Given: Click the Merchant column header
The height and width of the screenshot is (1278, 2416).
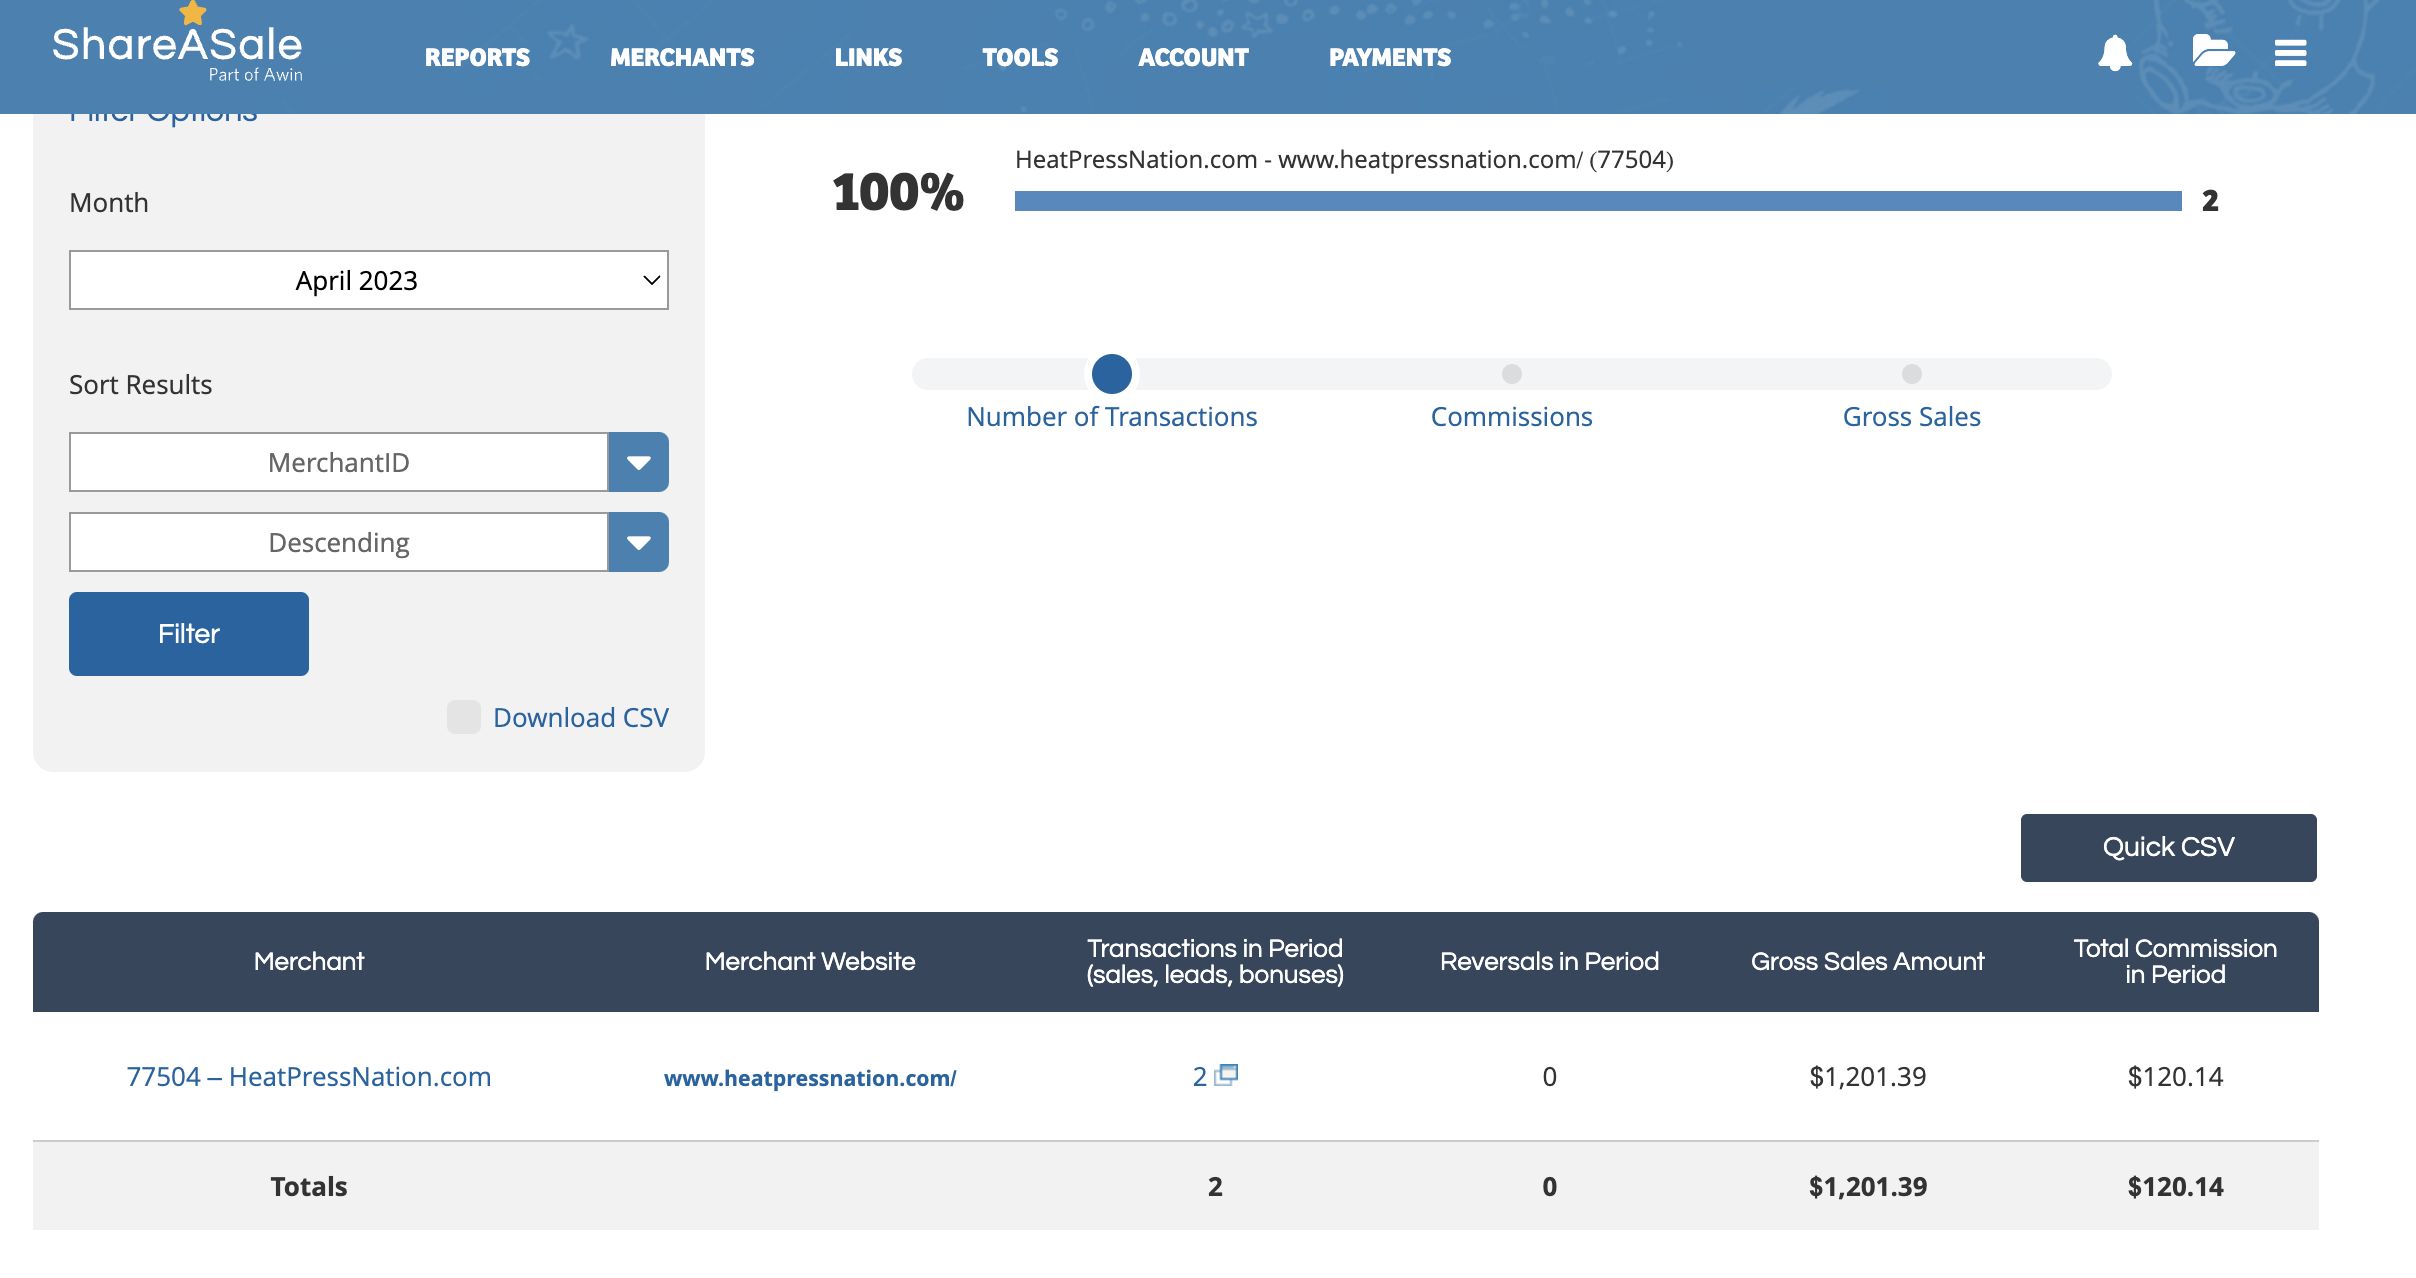Looking at the screenshot, I should (x=309, y=961).
